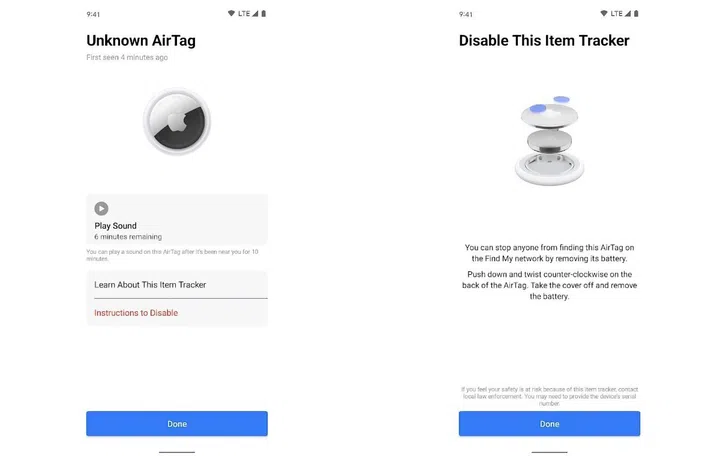
Task: Click the cellular signal icon on Unknown AirTag screen
Action: point(255,14)
